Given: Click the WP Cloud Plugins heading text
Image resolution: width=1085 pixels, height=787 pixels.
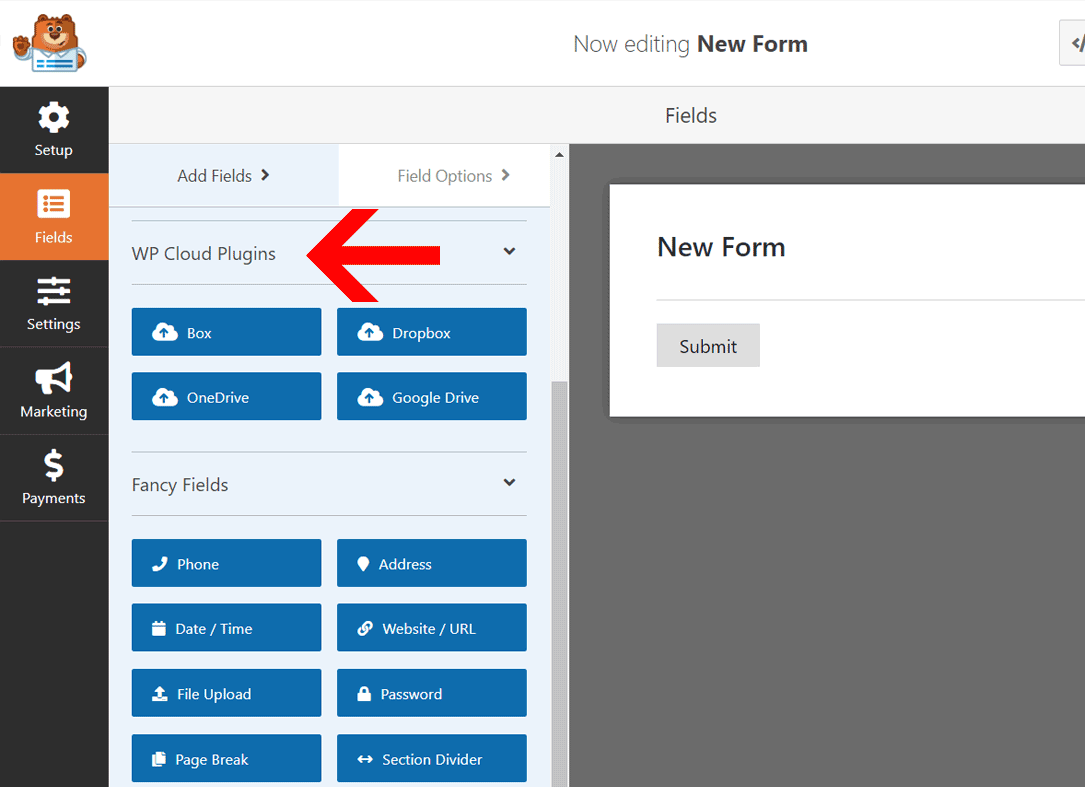Looking at the screenshot, I should pos(203,254).
